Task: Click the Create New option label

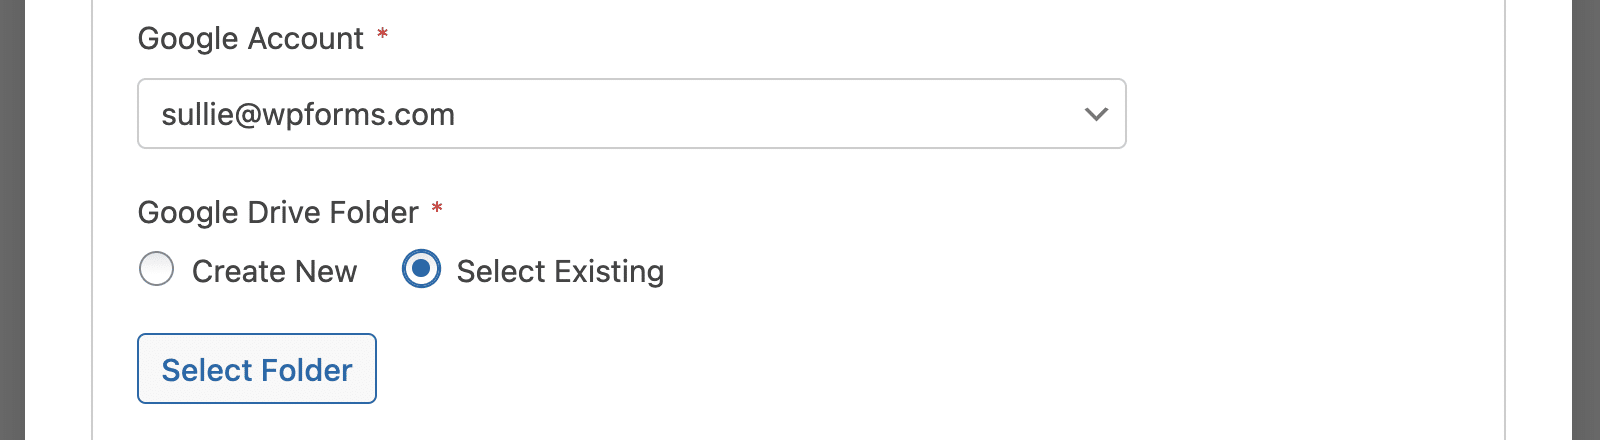Action: click(274, 271)
